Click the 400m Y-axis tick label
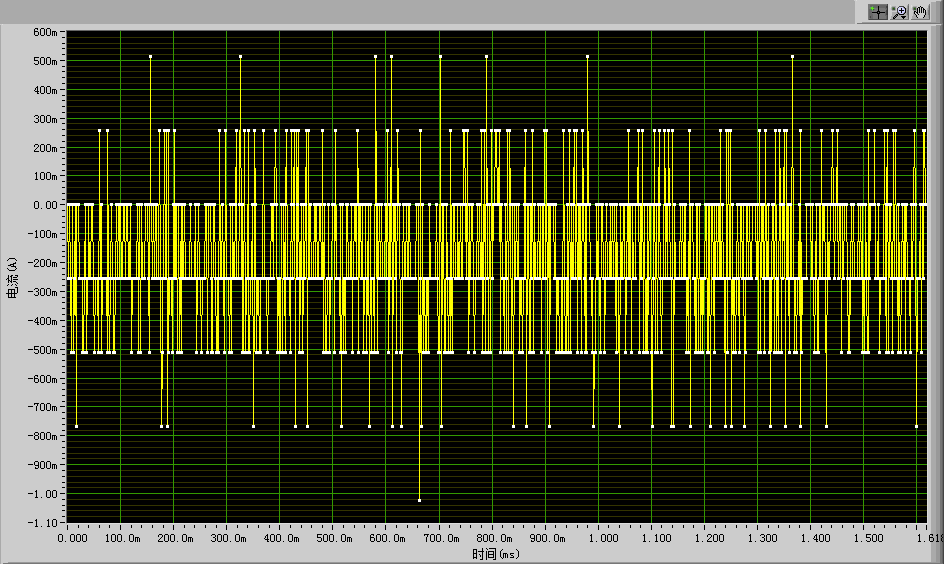The width and height of the screenshot is (944, 564). click(x=45, y=90)
